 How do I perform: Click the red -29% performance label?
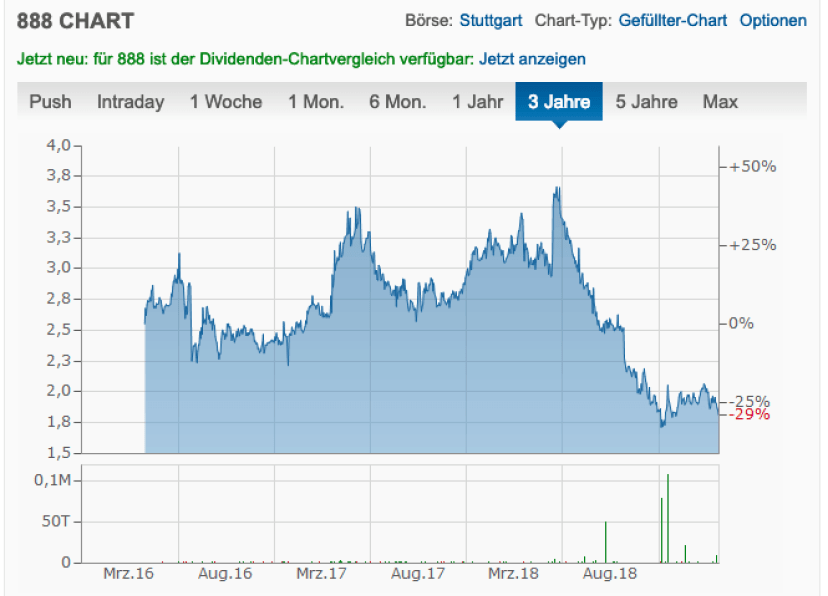750,414
